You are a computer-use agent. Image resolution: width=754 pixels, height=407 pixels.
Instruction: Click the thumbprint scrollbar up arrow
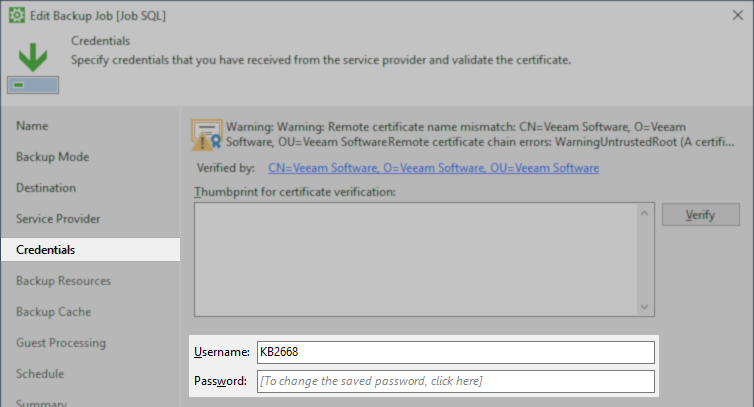[645, 213]
